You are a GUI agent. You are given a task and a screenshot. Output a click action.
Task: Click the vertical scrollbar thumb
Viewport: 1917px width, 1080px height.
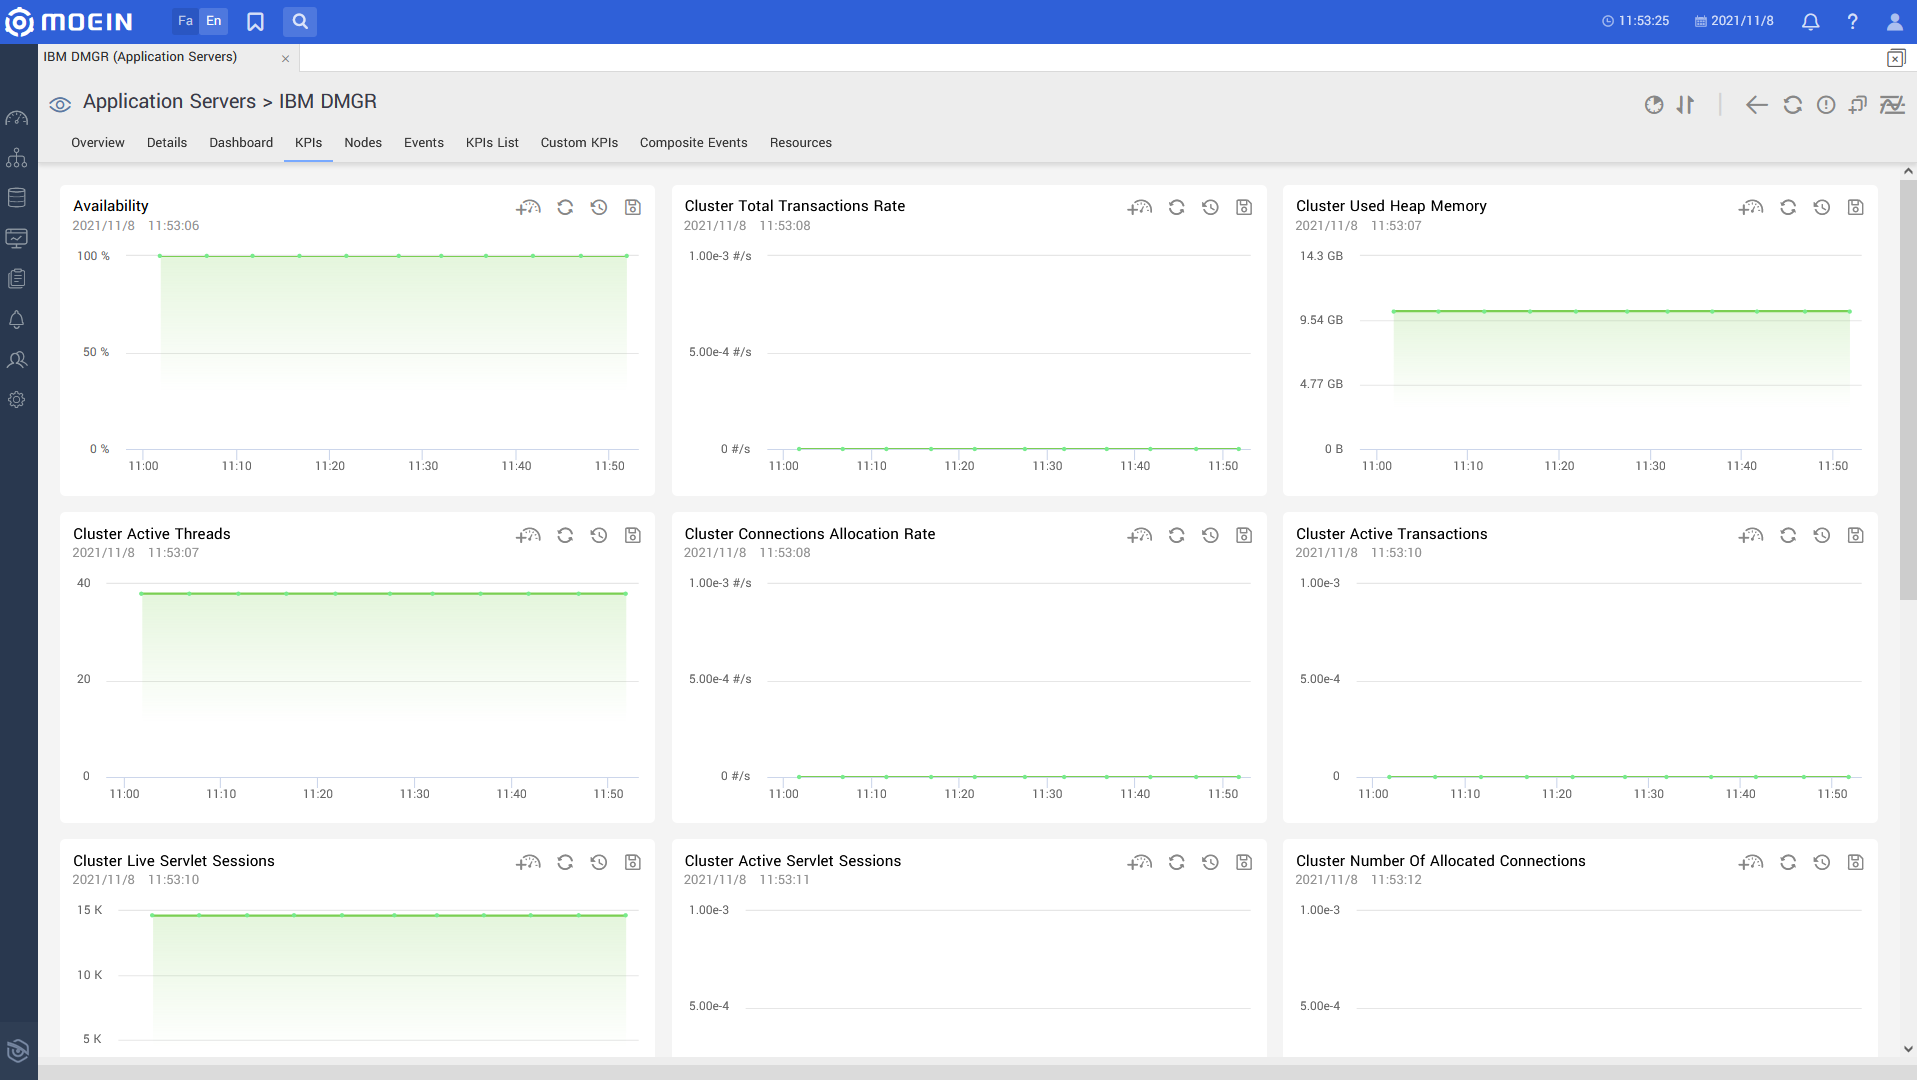(x=1908, y=390)
